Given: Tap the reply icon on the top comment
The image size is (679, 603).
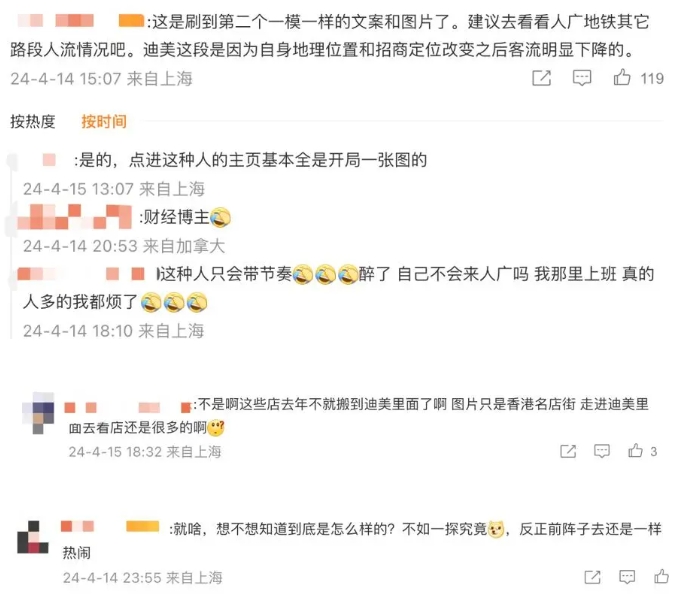Looking at the screenshot, I should point(582,78).
